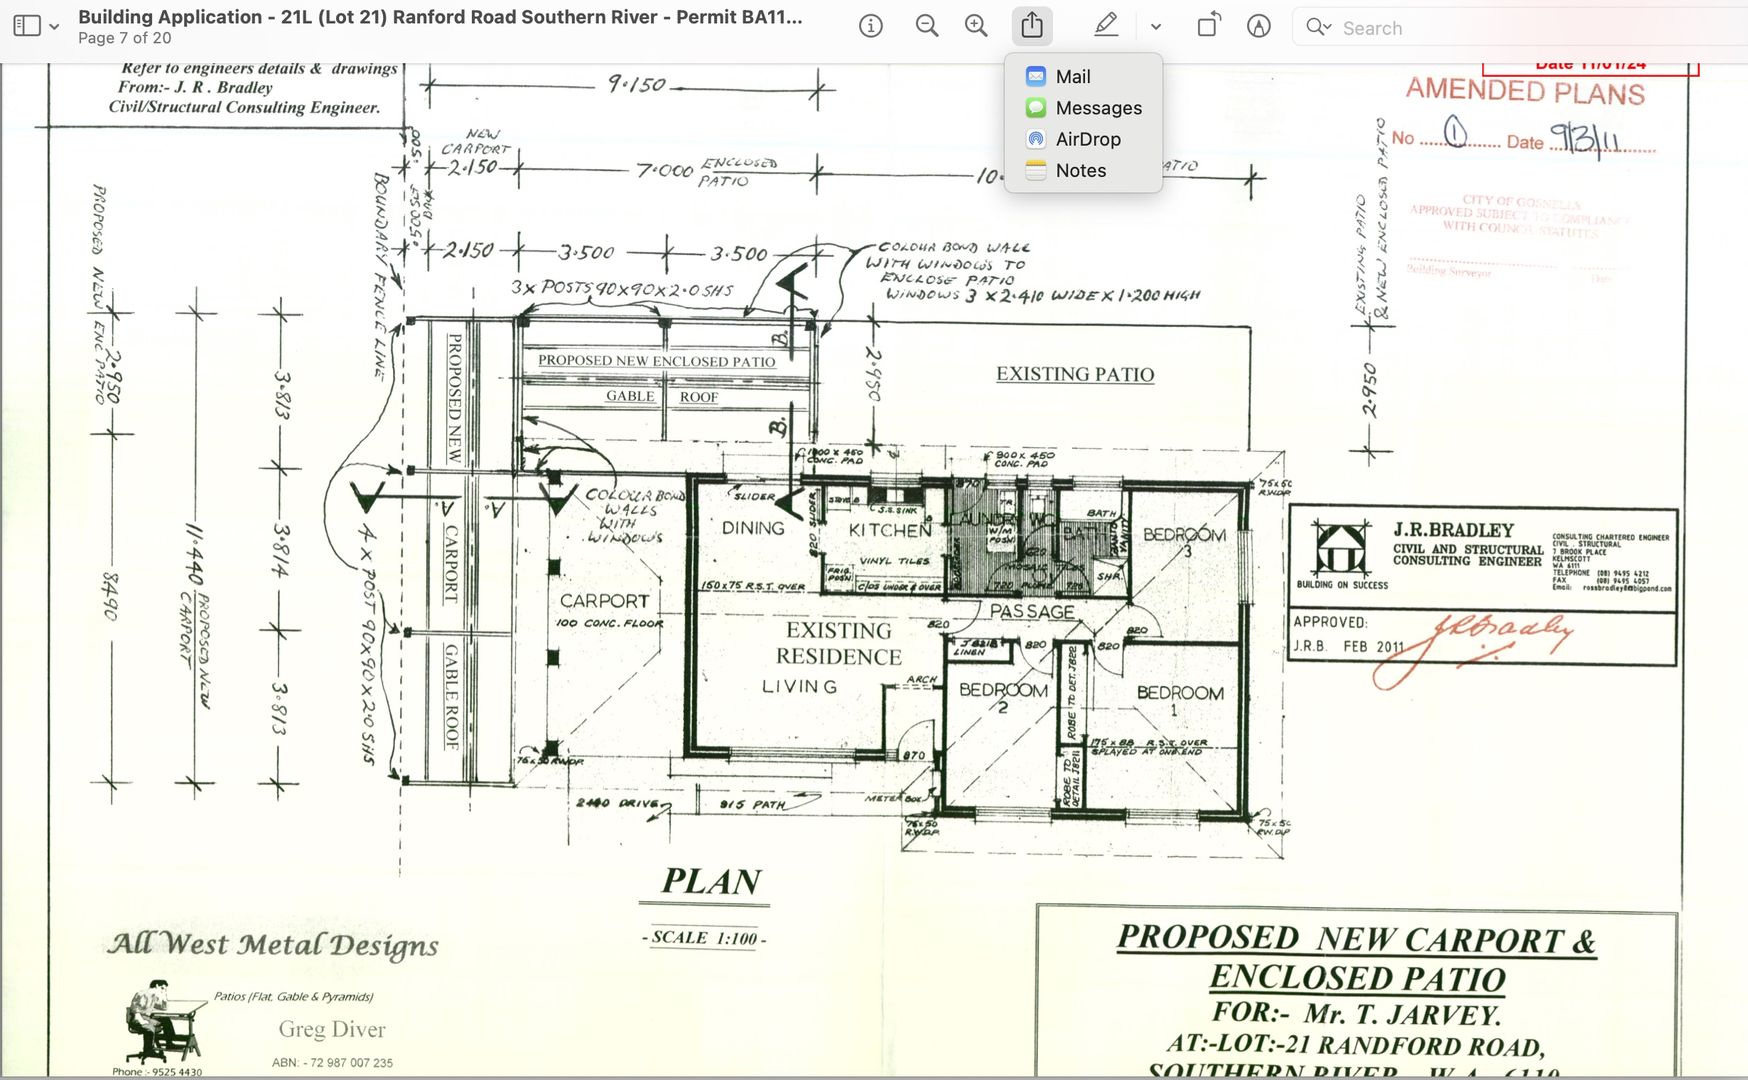Toggle the sidebar view button
1748x1080 pixels.
click(x=27, y=27)
